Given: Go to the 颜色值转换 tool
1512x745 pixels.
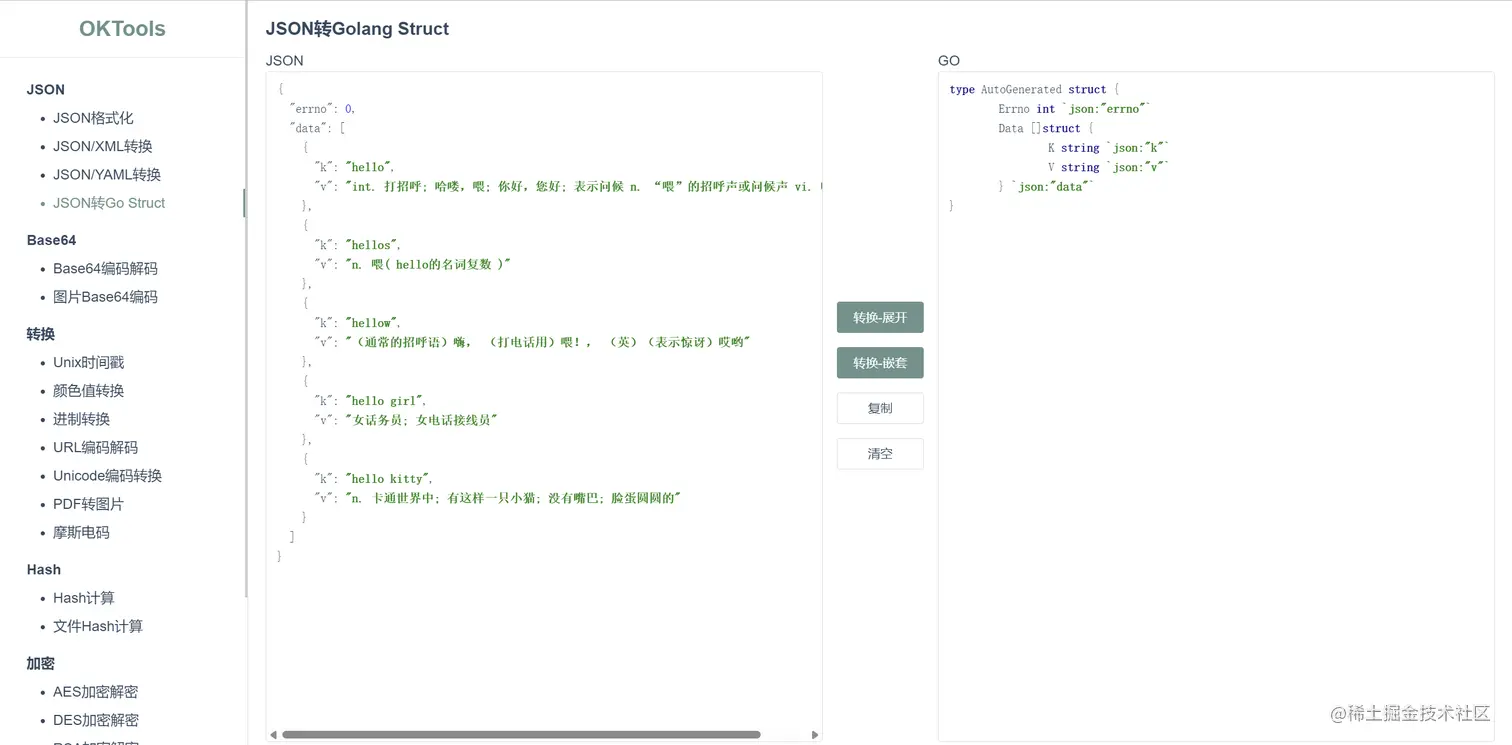Looking at the screenshot, I should coord(89,391).
